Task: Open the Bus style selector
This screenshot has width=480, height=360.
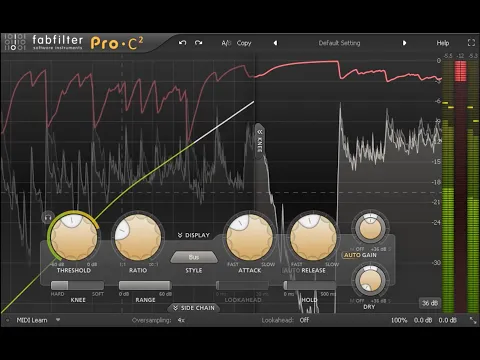Action: (194, 257)
